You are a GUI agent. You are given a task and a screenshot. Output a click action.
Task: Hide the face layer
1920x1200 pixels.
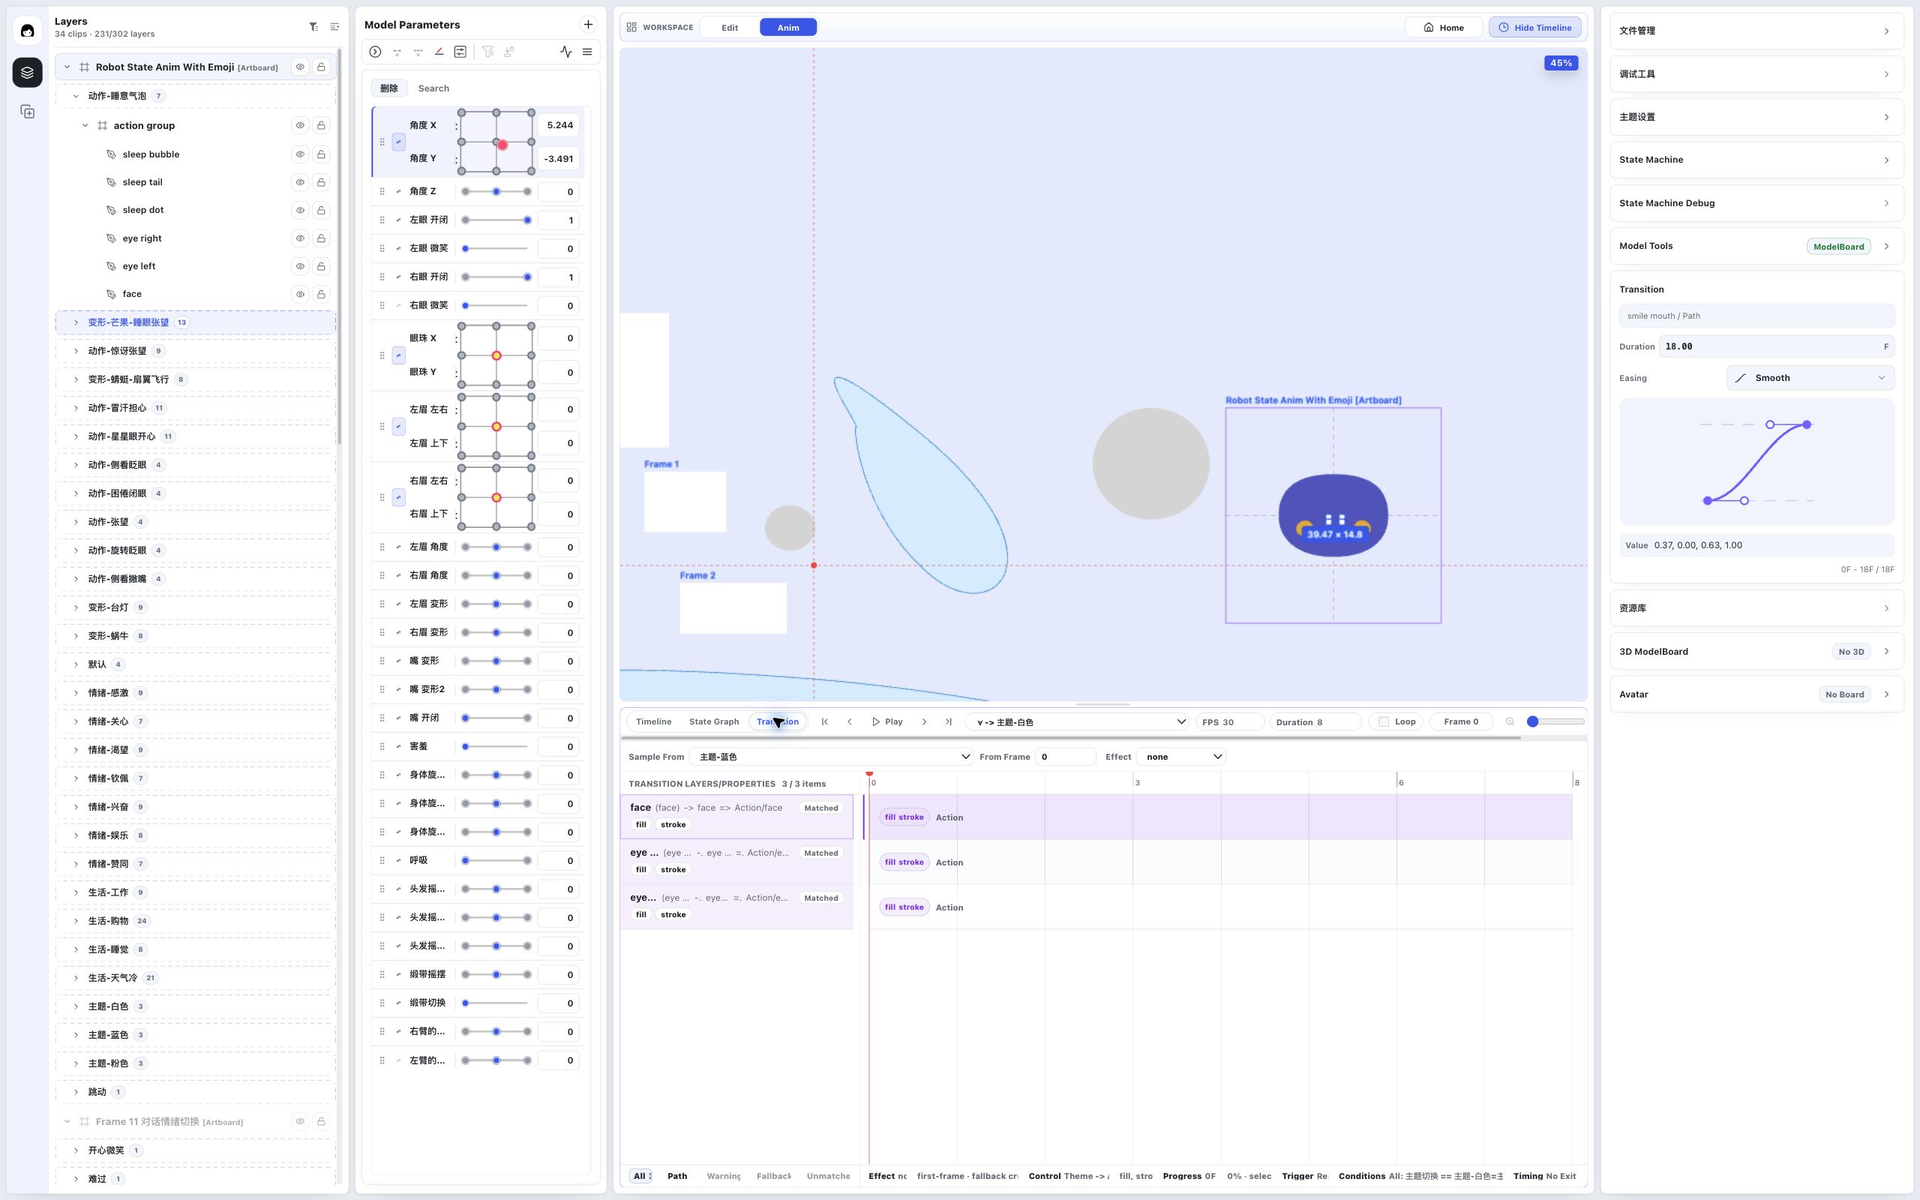pyautogui.click(x=299, y=295)
